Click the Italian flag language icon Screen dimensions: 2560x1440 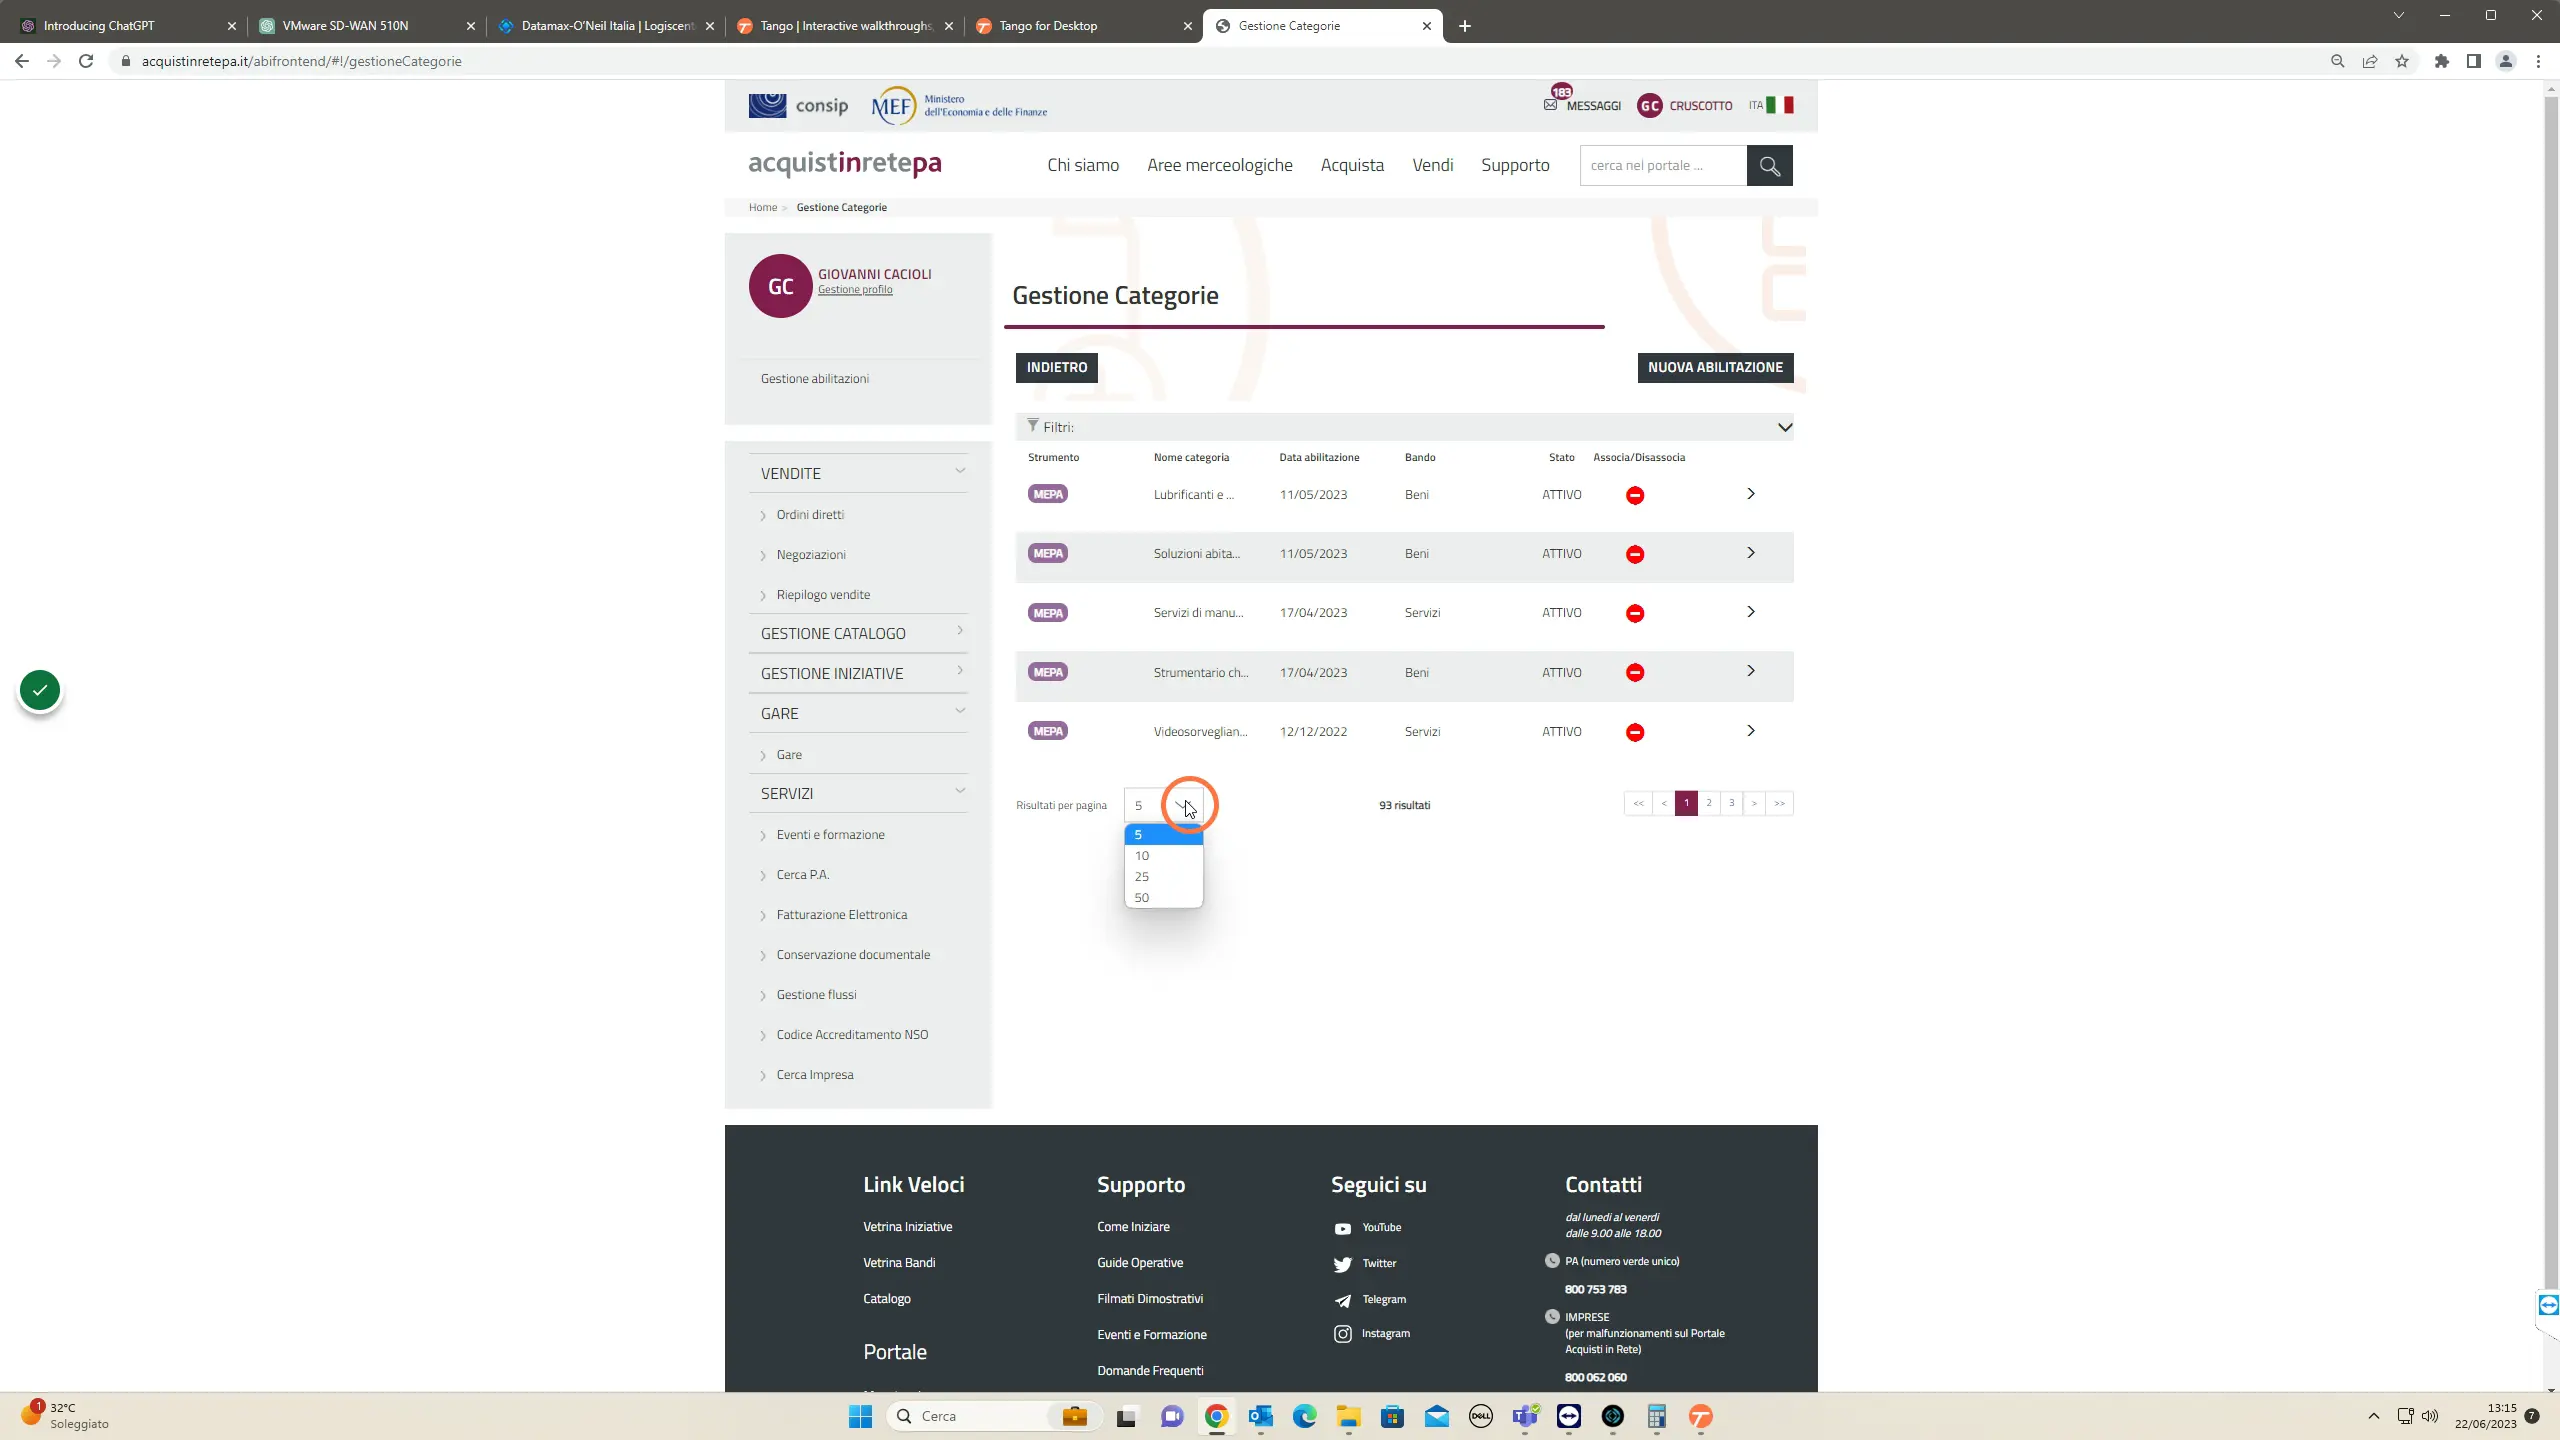[1780, 105]
